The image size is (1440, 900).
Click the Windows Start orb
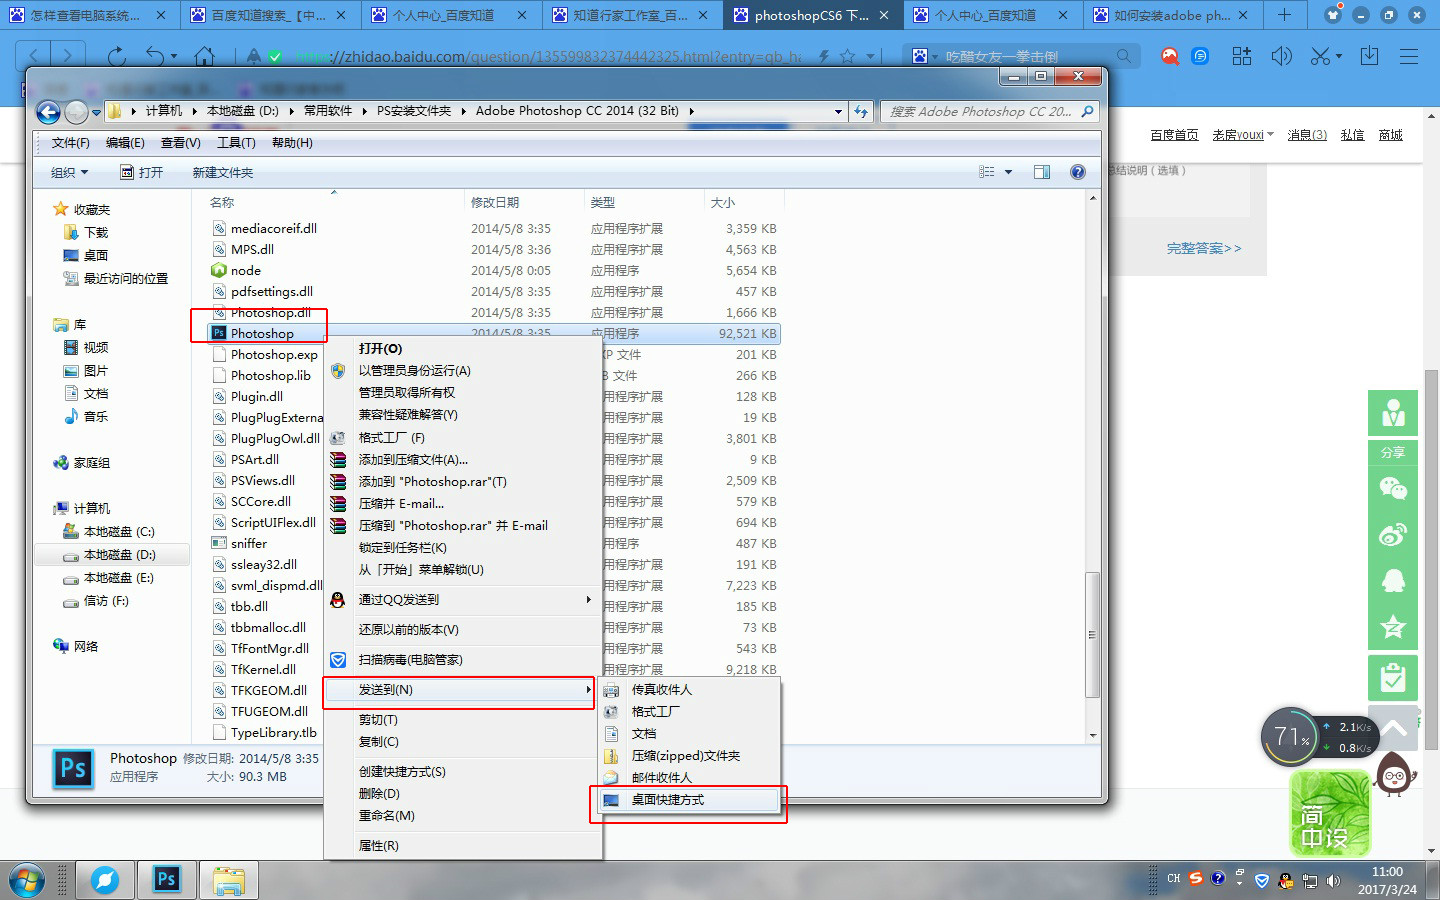coord(26,881)
